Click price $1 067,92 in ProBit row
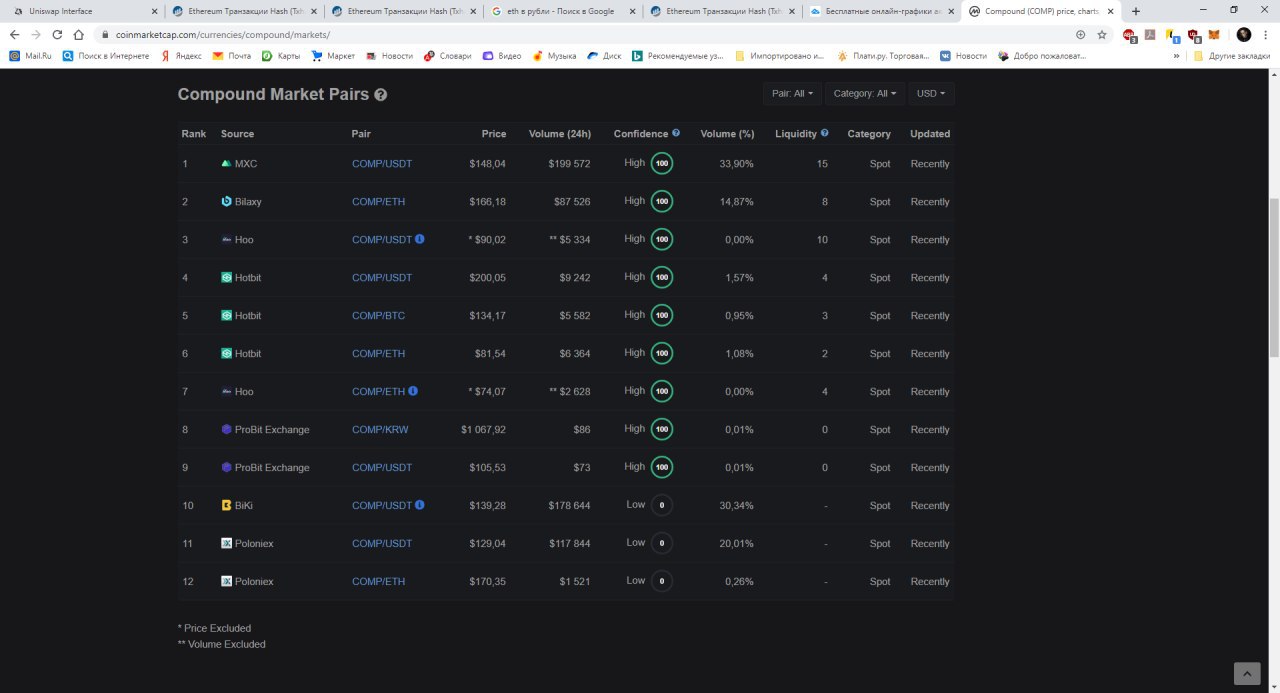Screen dimensions: 1280x693 tap(483, 429)
